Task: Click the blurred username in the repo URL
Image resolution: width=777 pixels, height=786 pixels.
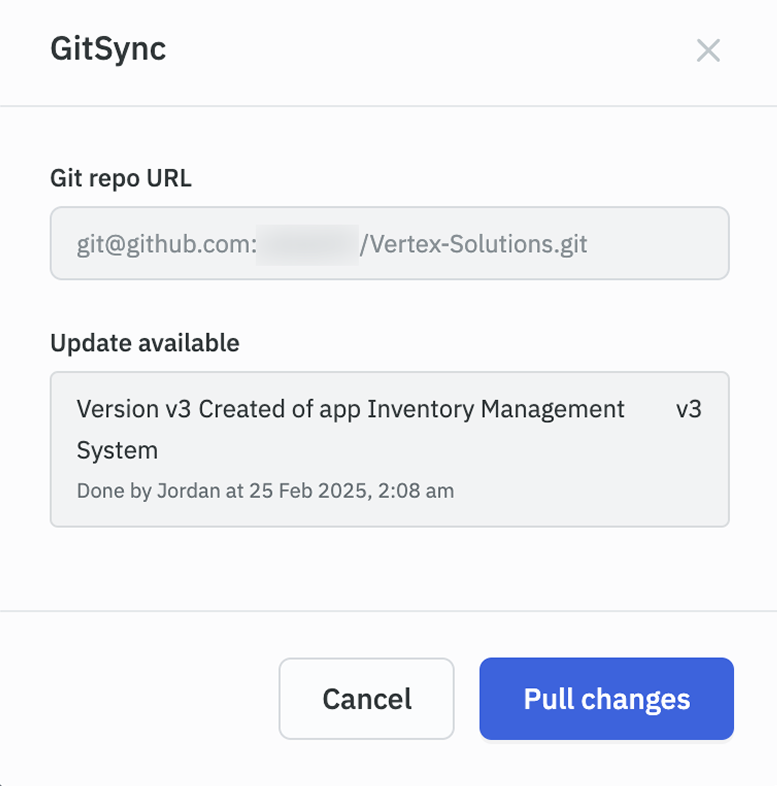Action: click(x=307, y=244)
